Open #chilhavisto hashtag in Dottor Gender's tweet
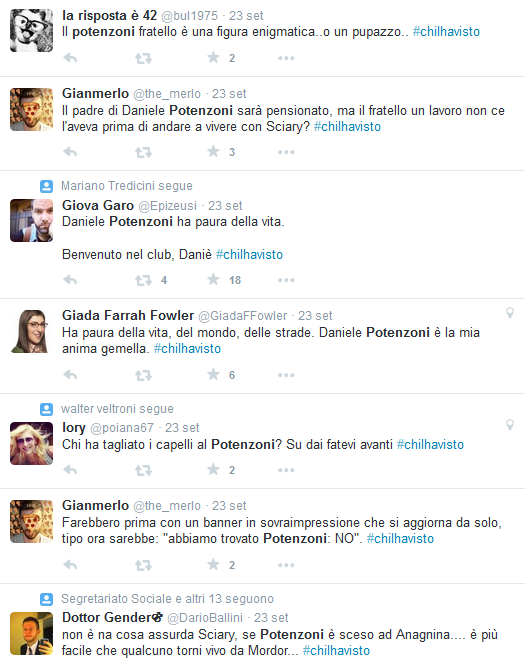525x668 pixels. tap(336, 651)
